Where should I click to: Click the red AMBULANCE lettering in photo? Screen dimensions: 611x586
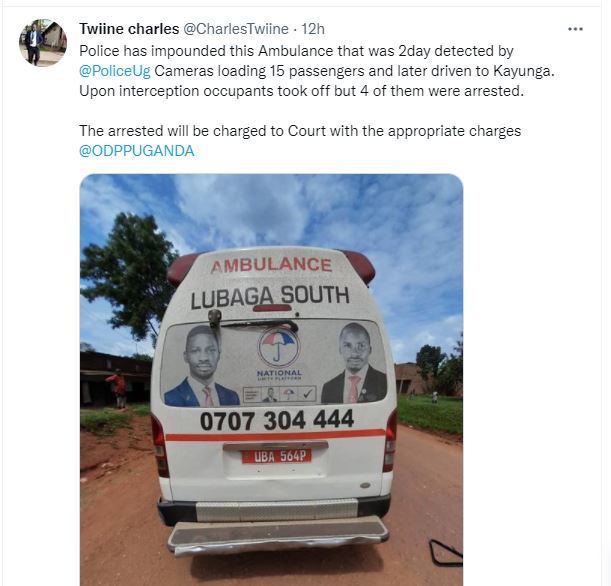[x=271, y=266]
